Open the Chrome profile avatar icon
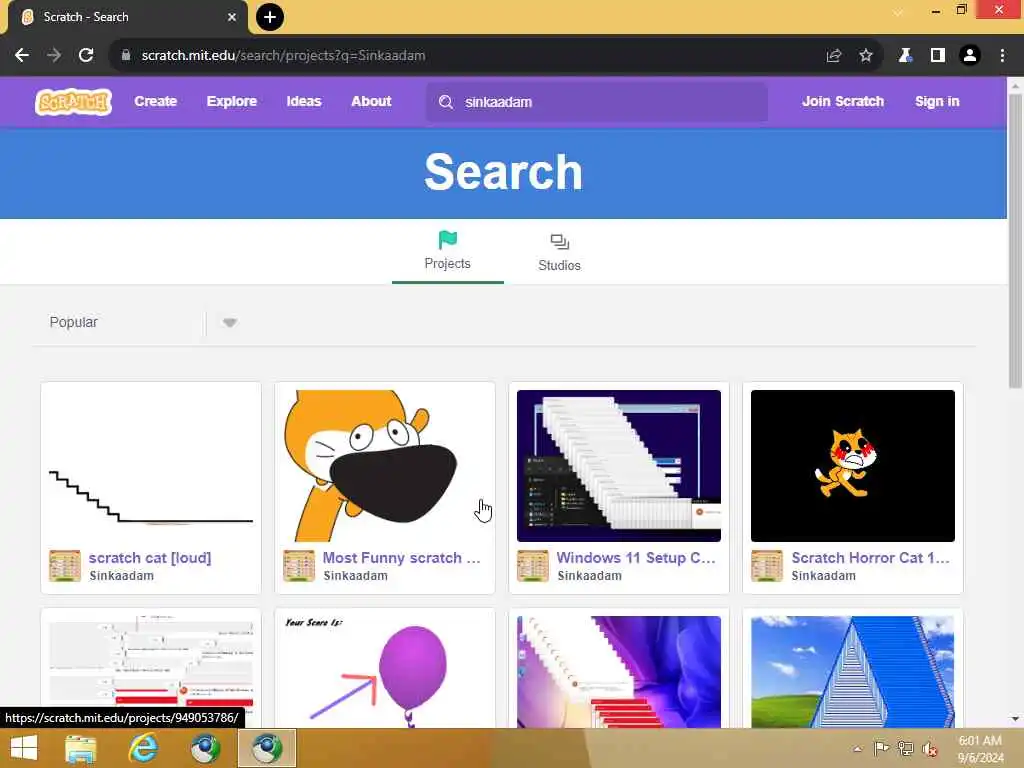1024x768 pixels. (x=970, y=56)
